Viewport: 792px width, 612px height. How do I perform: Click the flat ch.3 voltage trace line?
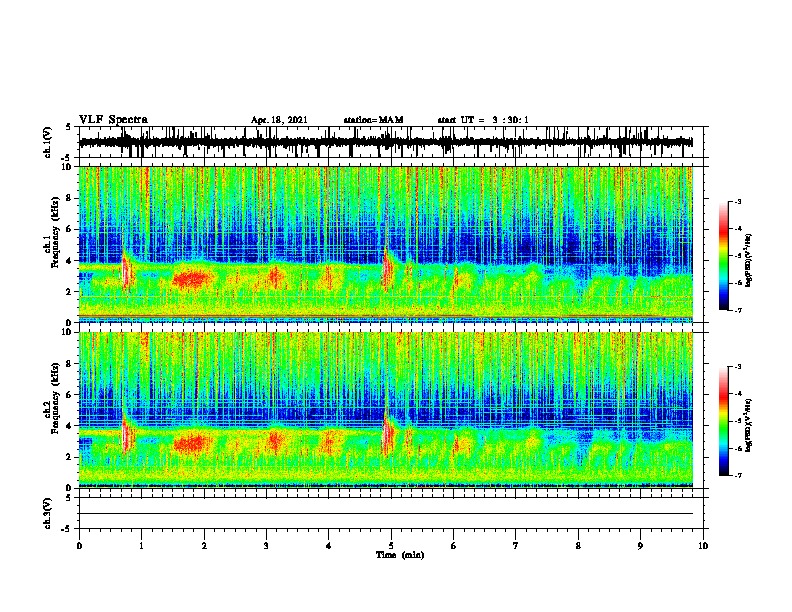386,514
